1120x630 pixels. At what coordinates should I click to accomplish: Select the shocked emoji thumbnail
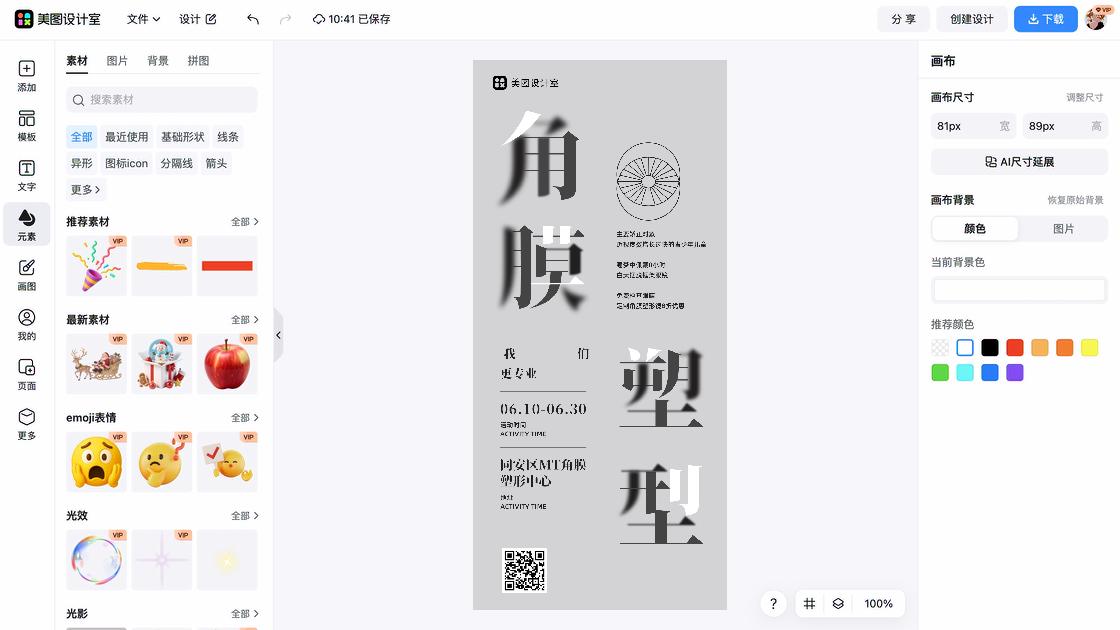pyautogui.click(x=96, y=461)
